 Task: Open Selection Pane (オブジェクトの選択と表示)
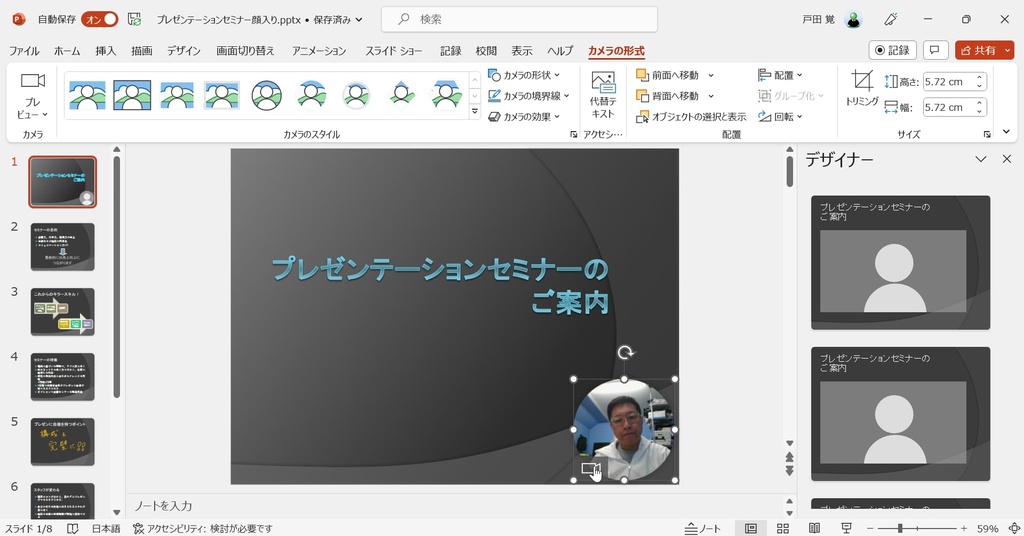pyautogui.click(x=691, y=117)
